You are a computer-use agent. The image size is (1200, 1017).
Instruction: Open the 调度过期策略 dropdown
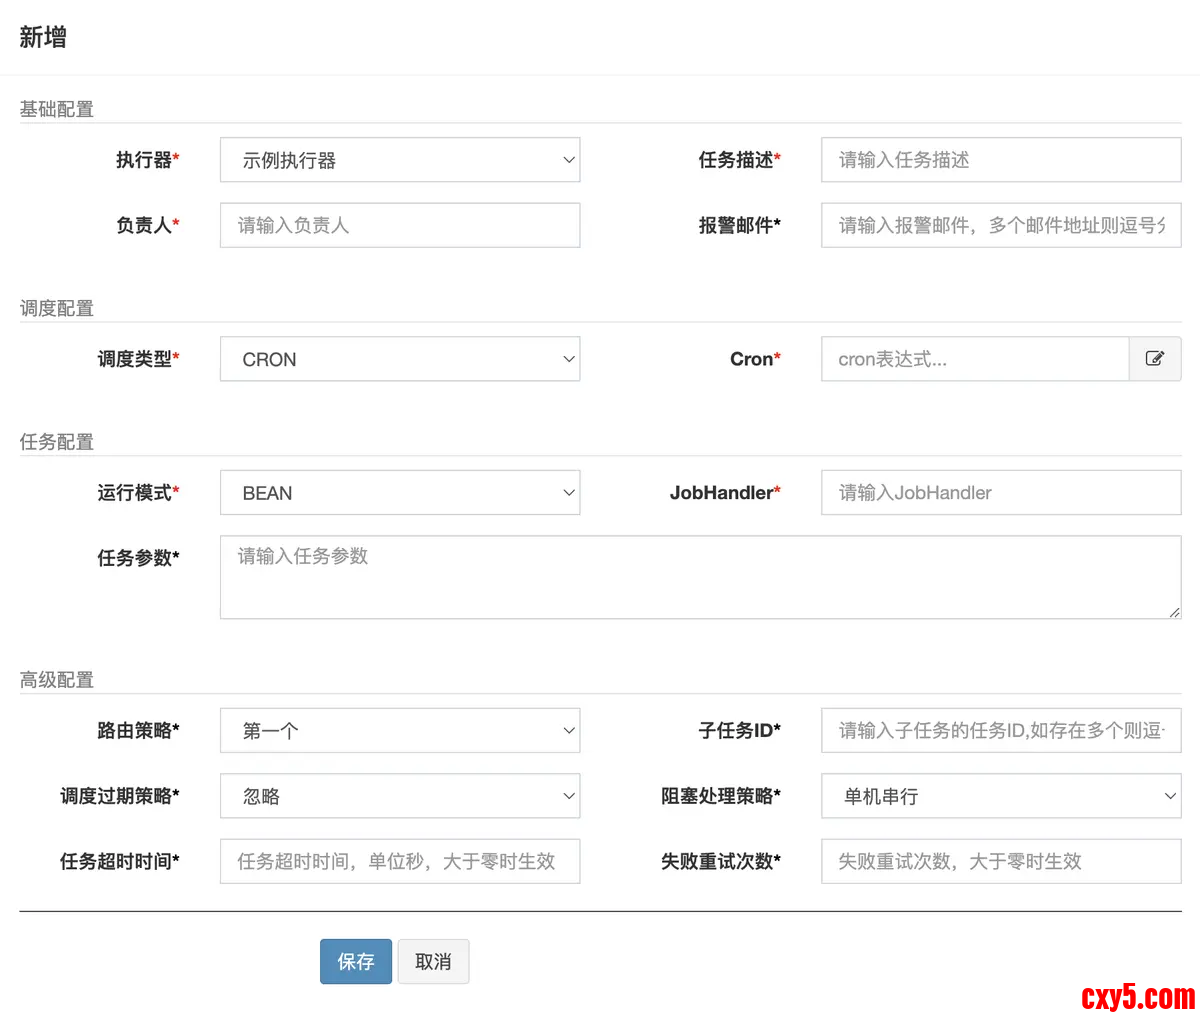399,796
